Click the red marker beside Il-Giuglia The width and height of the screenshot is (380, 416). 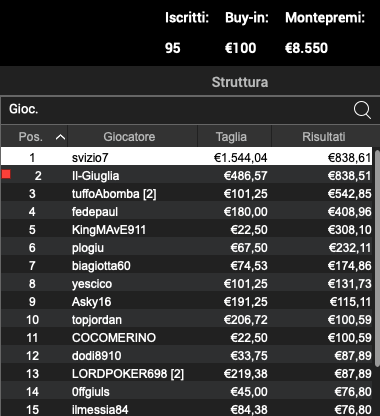coord(6,174)
